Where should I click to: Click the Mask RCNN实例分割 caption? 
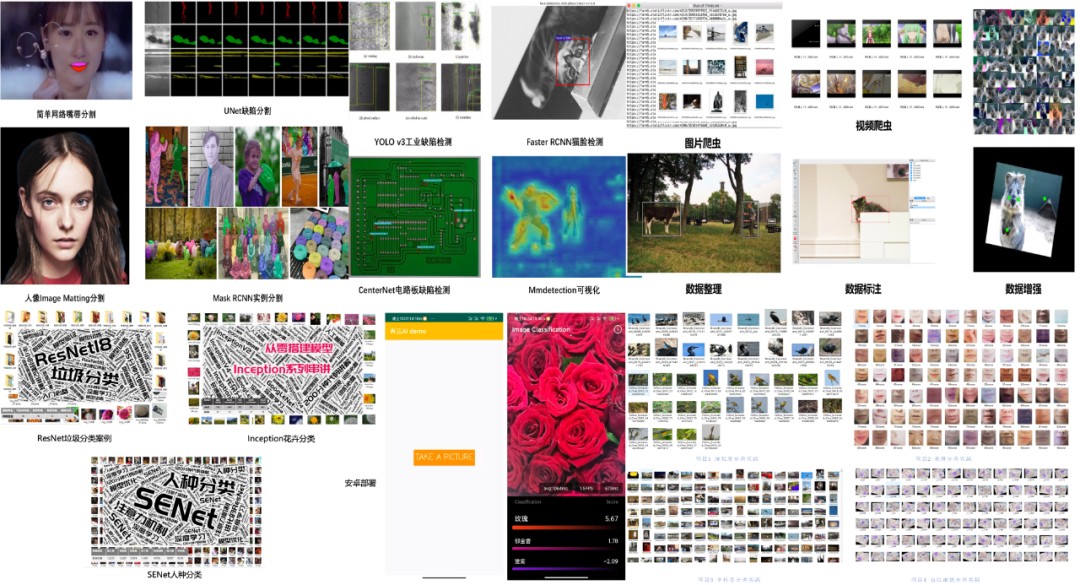(x=247, y=298)
